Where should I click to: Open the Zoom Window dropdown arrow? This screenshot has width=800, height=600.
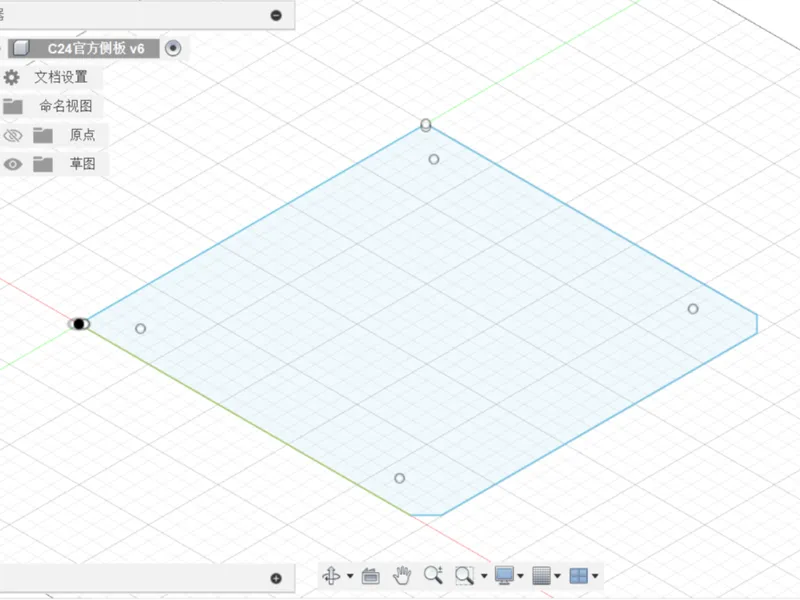pyautogui.click(x=484, y=576)
